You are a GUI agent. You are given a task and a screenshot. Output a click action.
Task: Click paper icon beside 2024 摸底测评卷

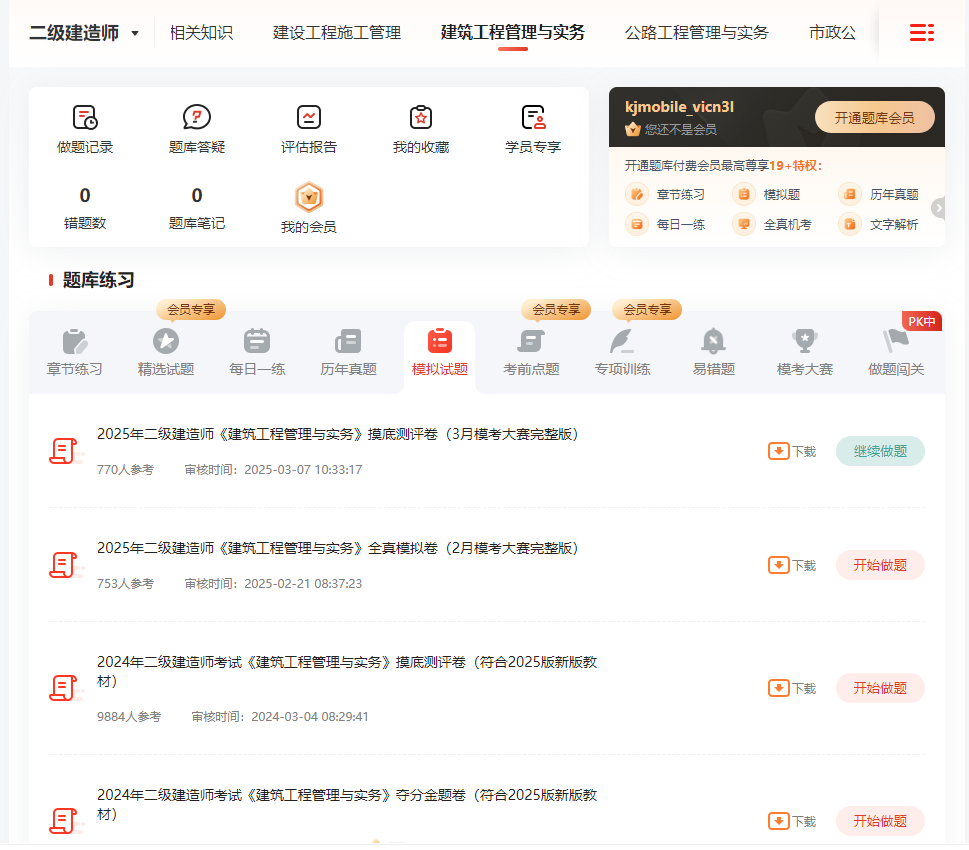click(x=65, y=688)
